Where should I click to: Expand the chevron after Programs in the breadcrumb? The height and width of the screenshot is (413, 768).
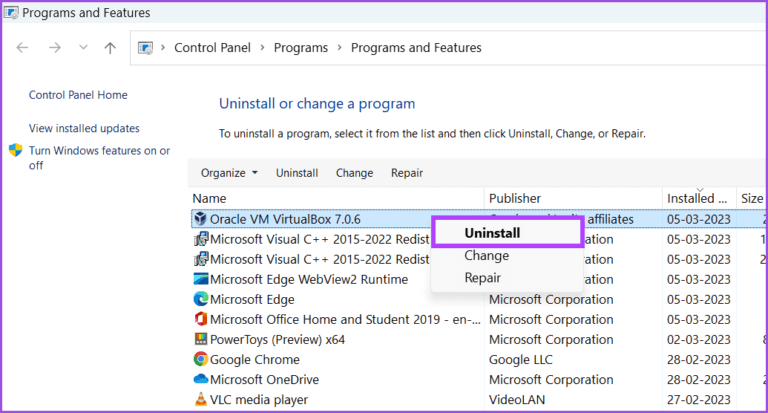[x=339, y=48]
